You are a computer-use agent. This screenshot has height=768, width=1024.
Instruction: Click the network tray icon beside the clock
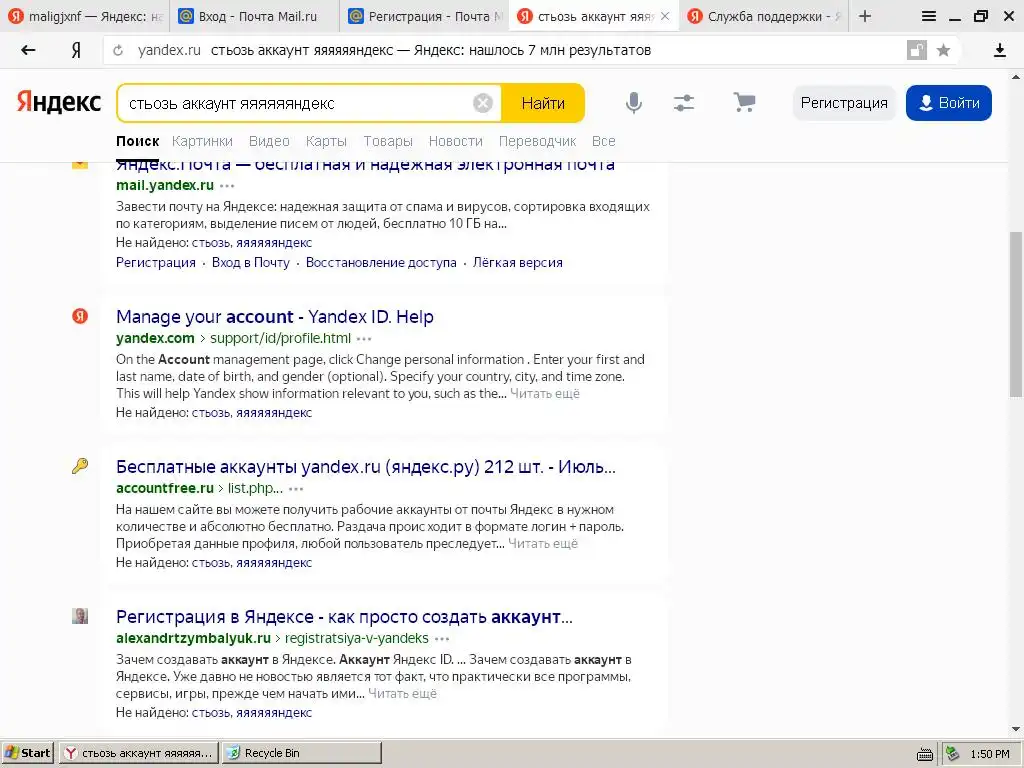(953, 754)
